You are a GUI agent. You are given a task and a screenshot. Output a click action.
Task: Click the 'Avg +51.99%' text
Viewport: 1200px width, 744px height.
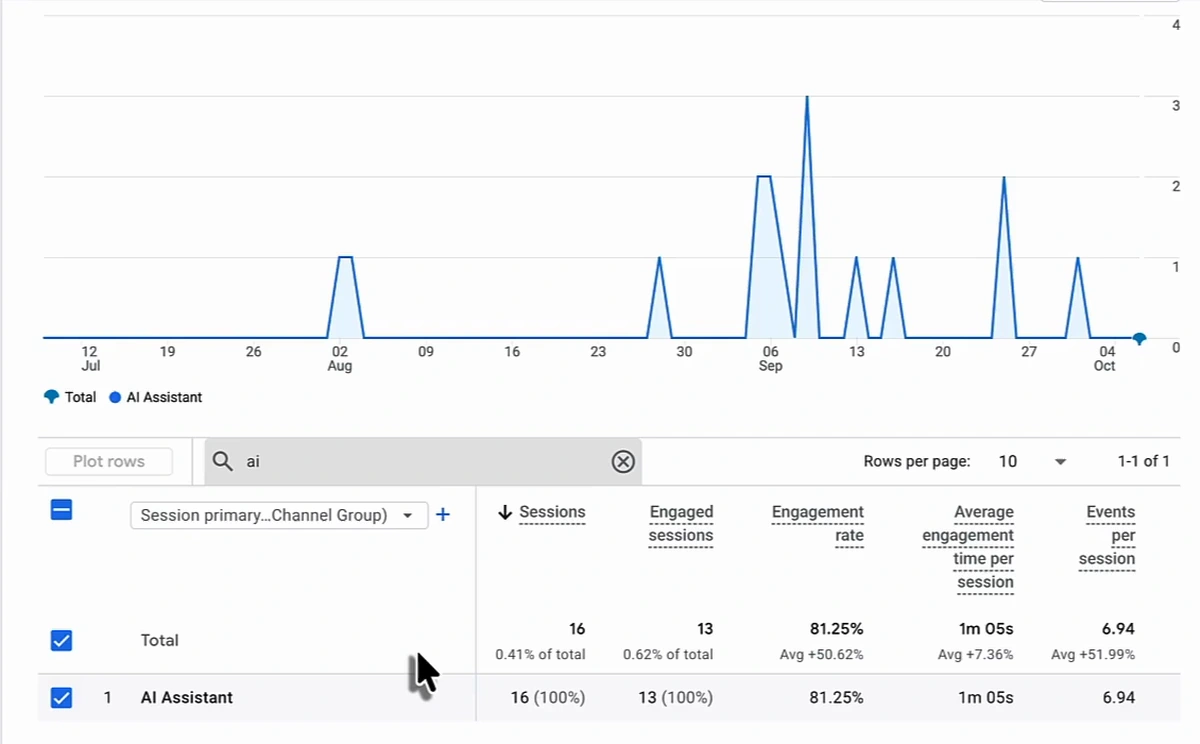(x=1093, y=654)
